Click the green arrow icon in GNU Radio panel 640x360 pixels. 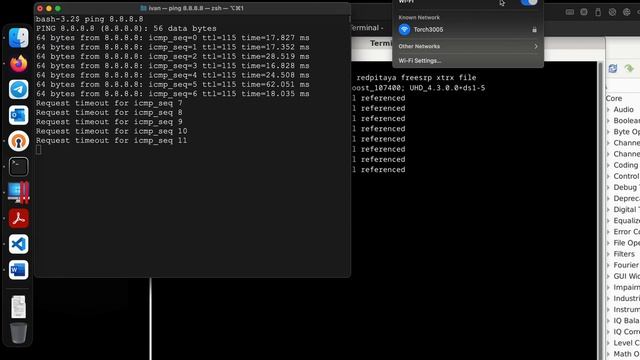point(629,69)
